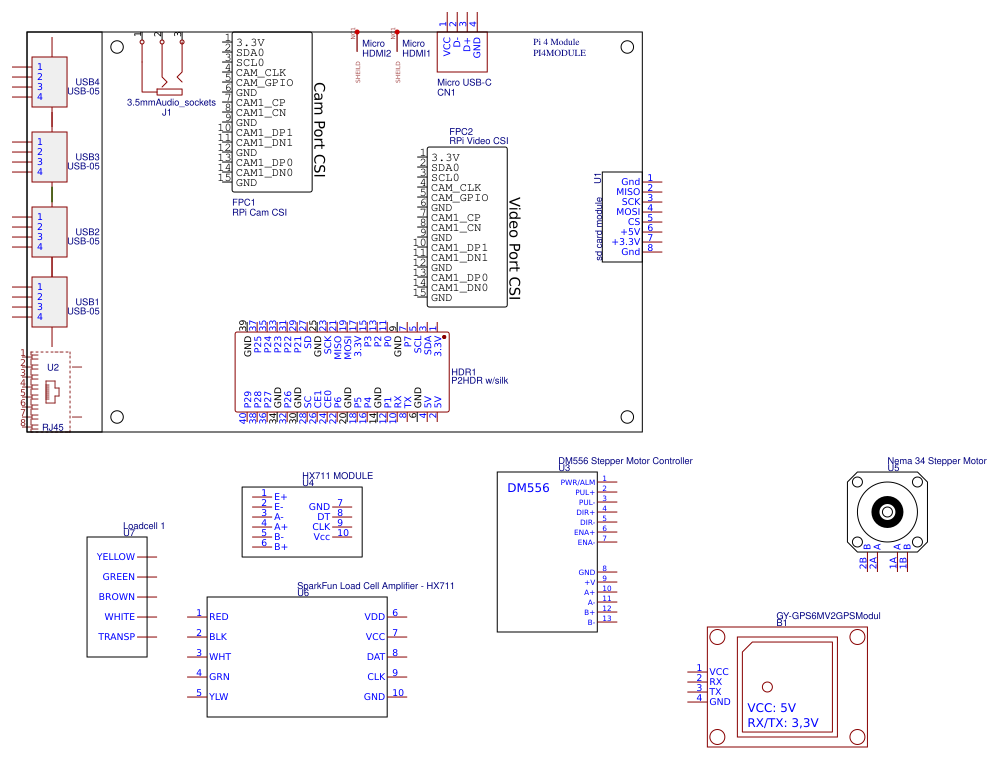The width and height of the screenshot is (998, 757).
Task: Click the Pi 4 Module title text
Action: pos(556,42)
